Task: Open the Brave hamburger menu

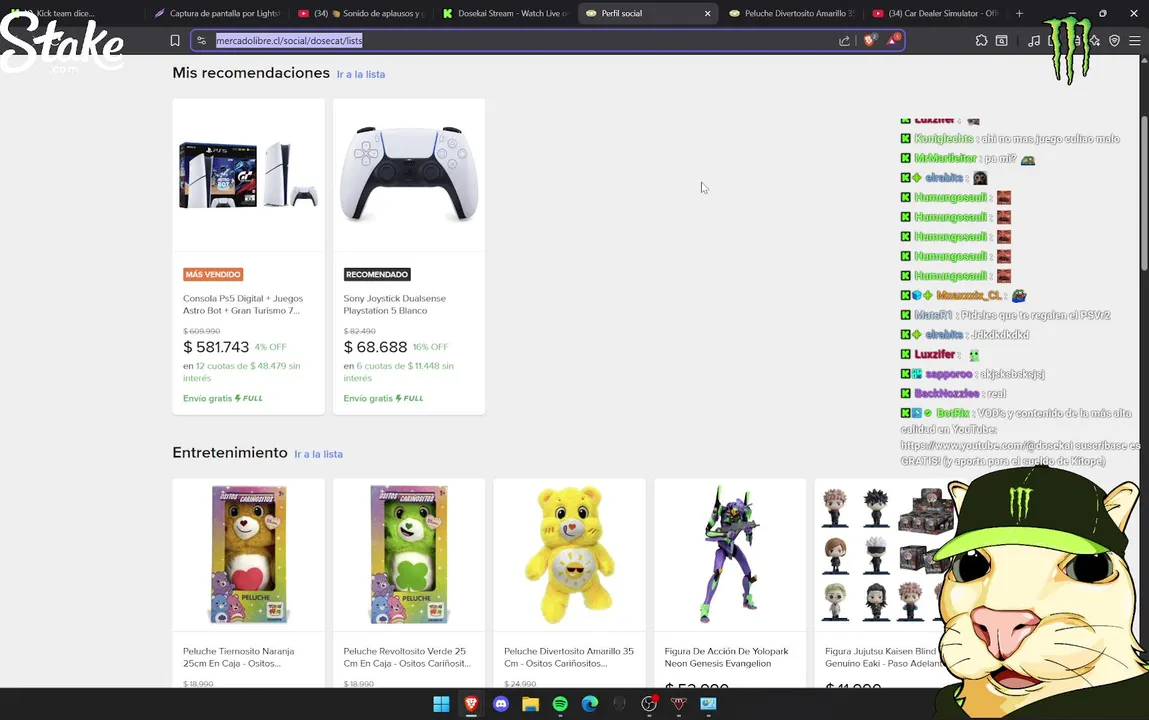Action: click(1134, 41)
